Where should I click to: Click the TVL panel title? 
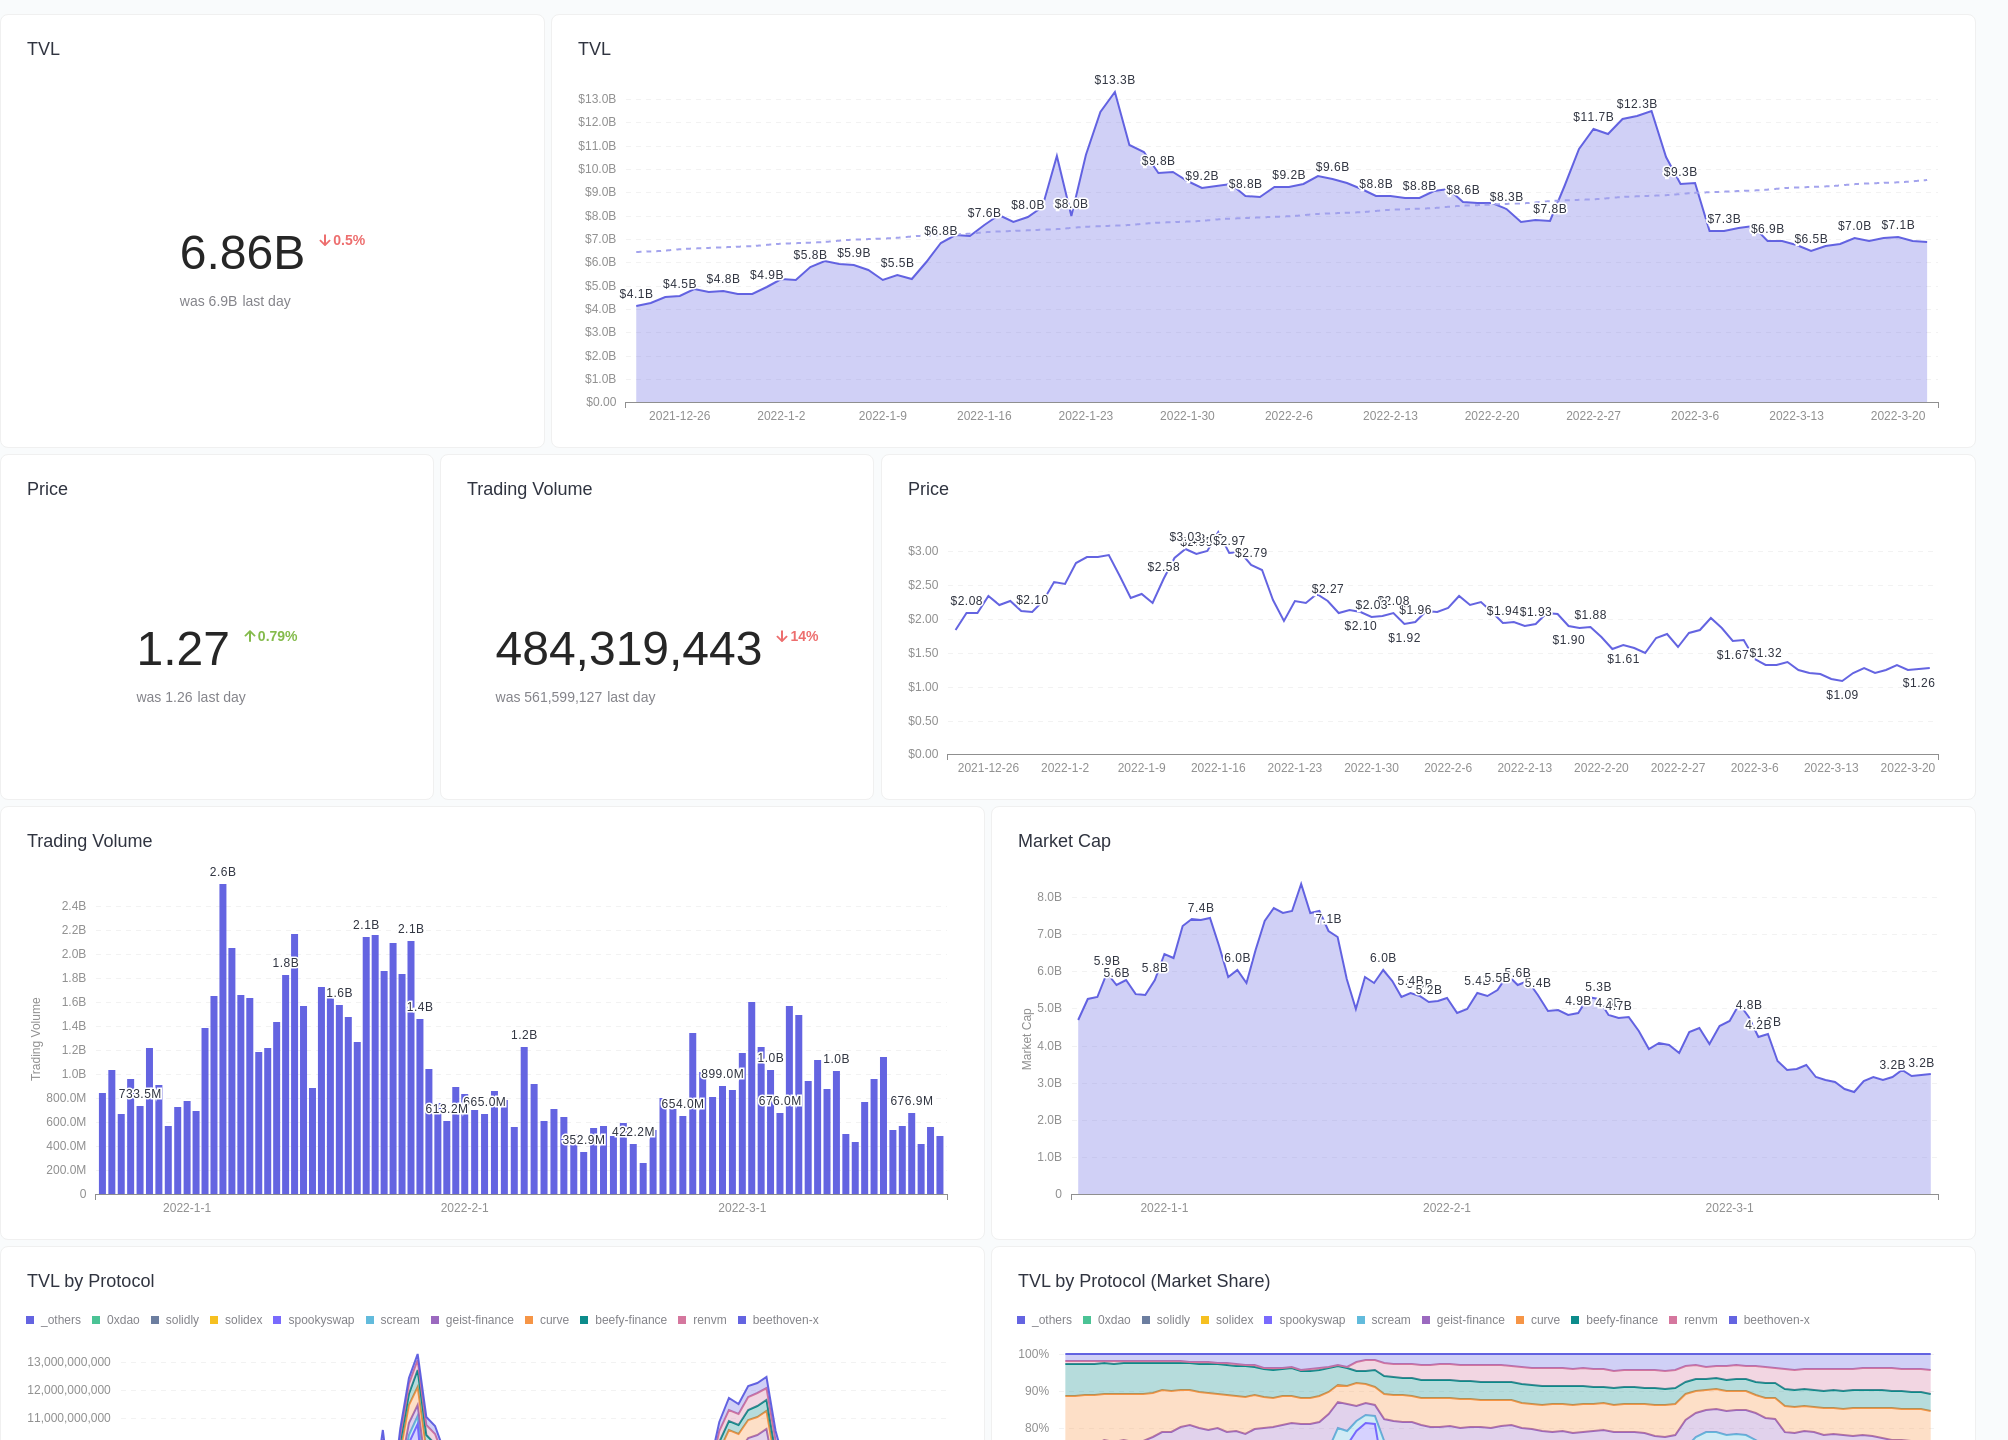pyautogui.click(x=43, y=48)
